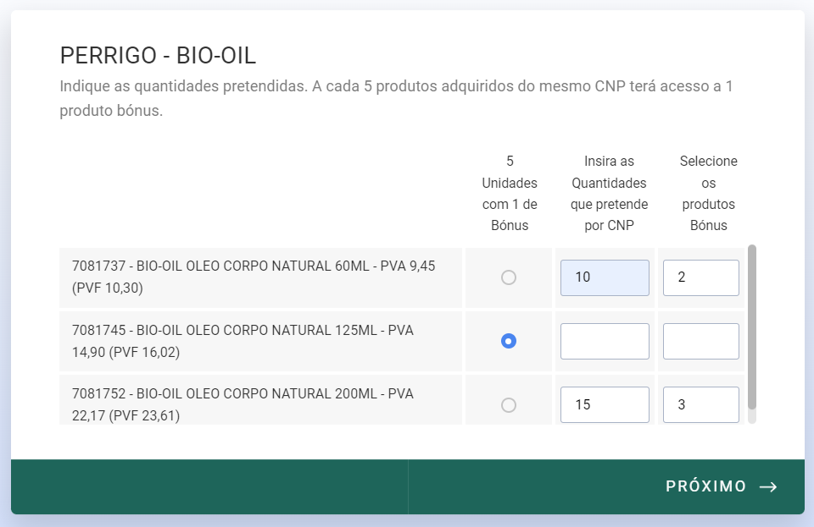814x527 pixels.
Task: Select the bonus radio for 200ML oil
Action: click(508, 405)
